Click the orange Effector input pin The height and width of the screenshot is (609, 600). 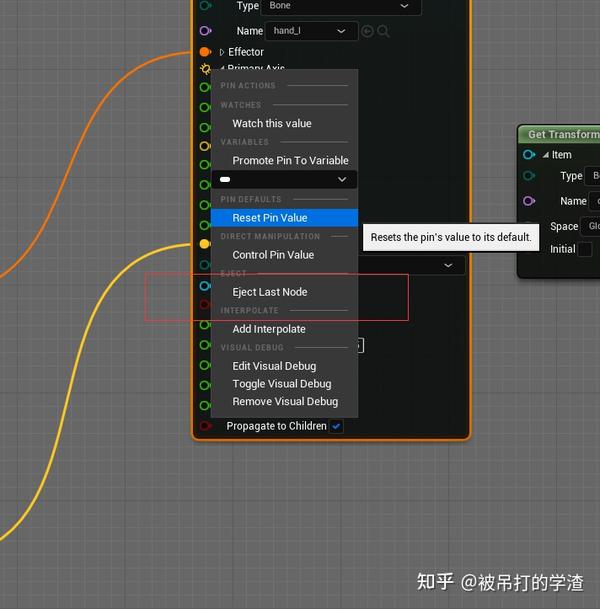(x=205, y=52)
